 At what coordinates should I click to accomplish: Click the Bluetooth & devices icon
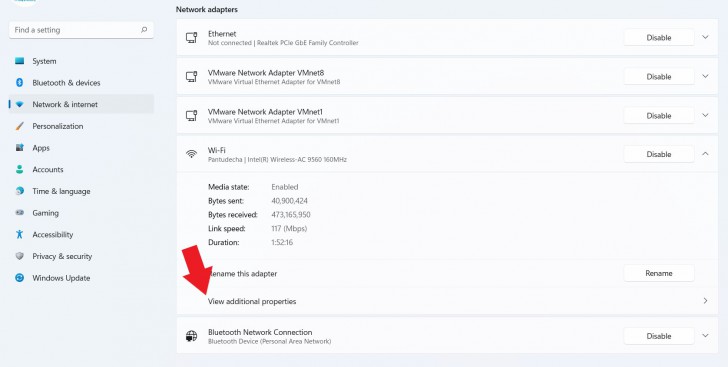point(20,83)
